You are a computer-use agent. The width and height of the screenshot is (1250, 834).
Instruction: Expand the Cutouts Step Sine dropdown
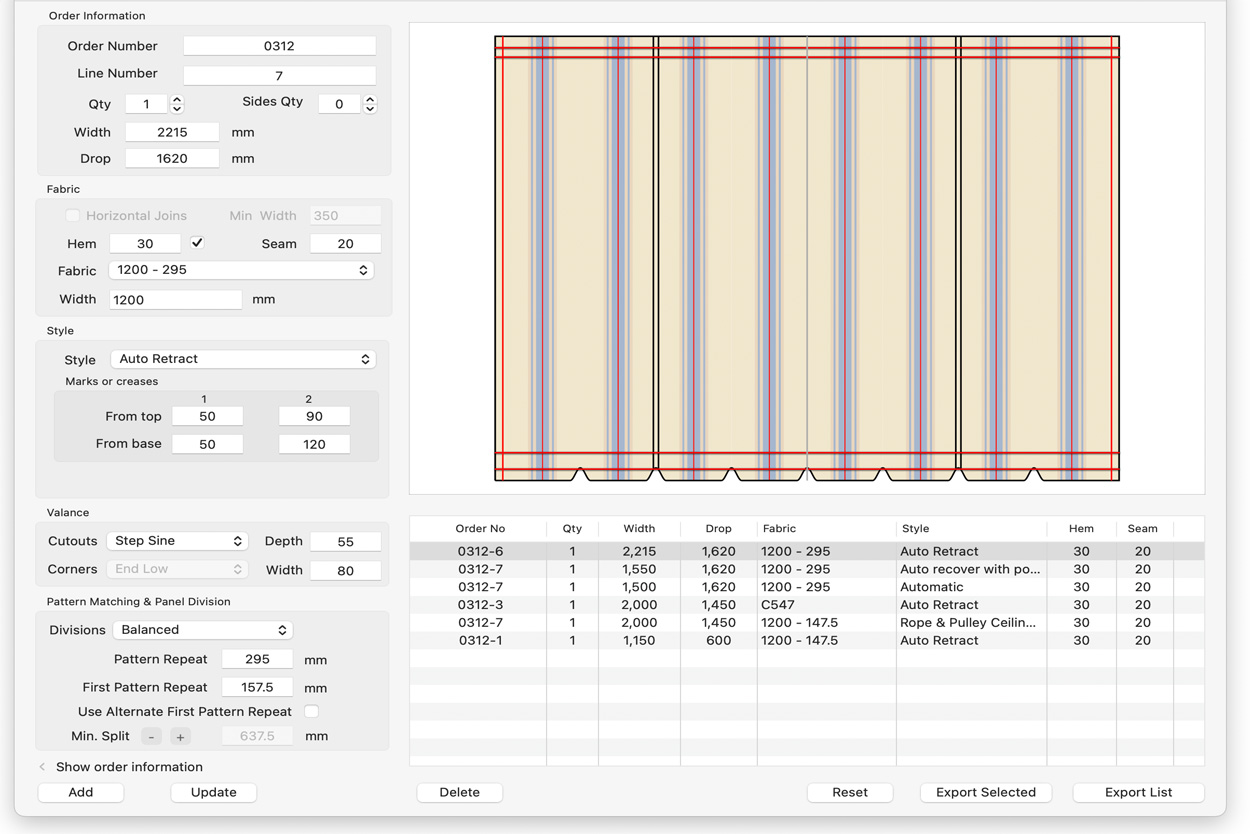(177, 541)
